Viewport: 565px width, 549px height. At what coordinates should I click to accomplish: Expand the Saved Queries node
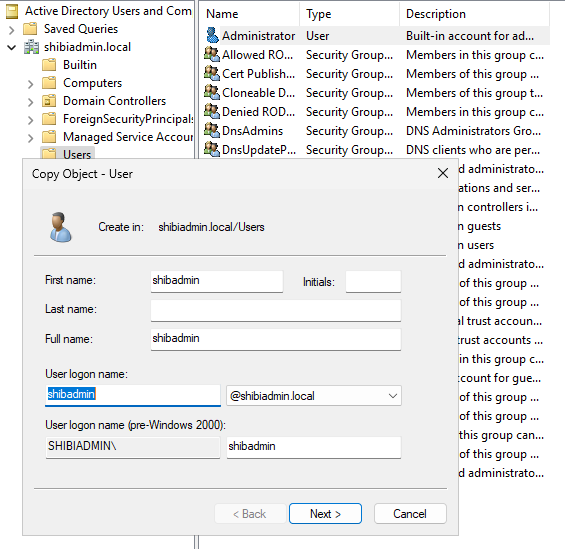[12, 30]
